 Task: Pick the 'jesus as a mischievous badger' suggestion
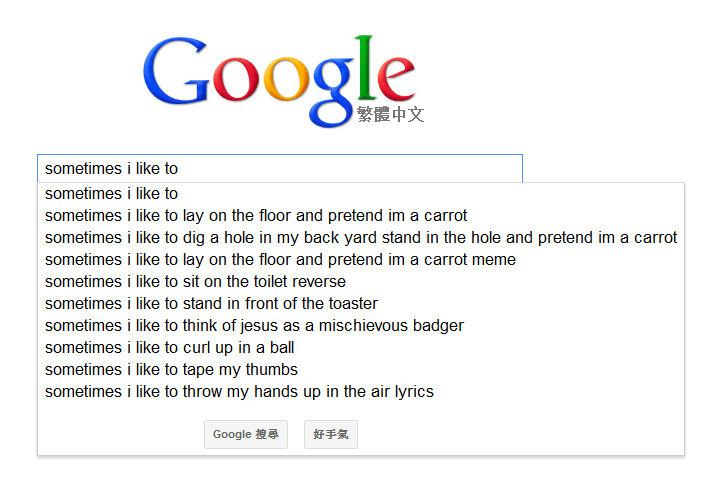(x=254, y=326)
